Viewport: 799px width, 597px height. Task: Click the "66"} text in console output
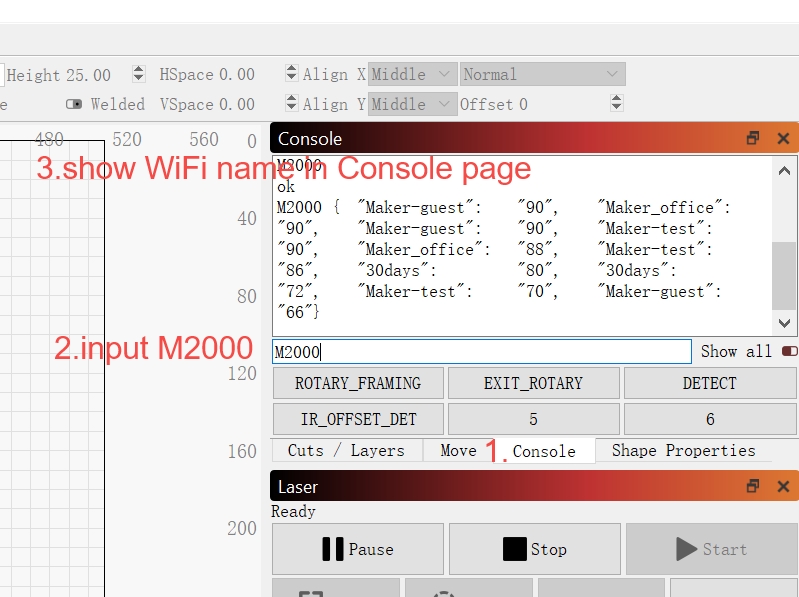click(298, 312)
